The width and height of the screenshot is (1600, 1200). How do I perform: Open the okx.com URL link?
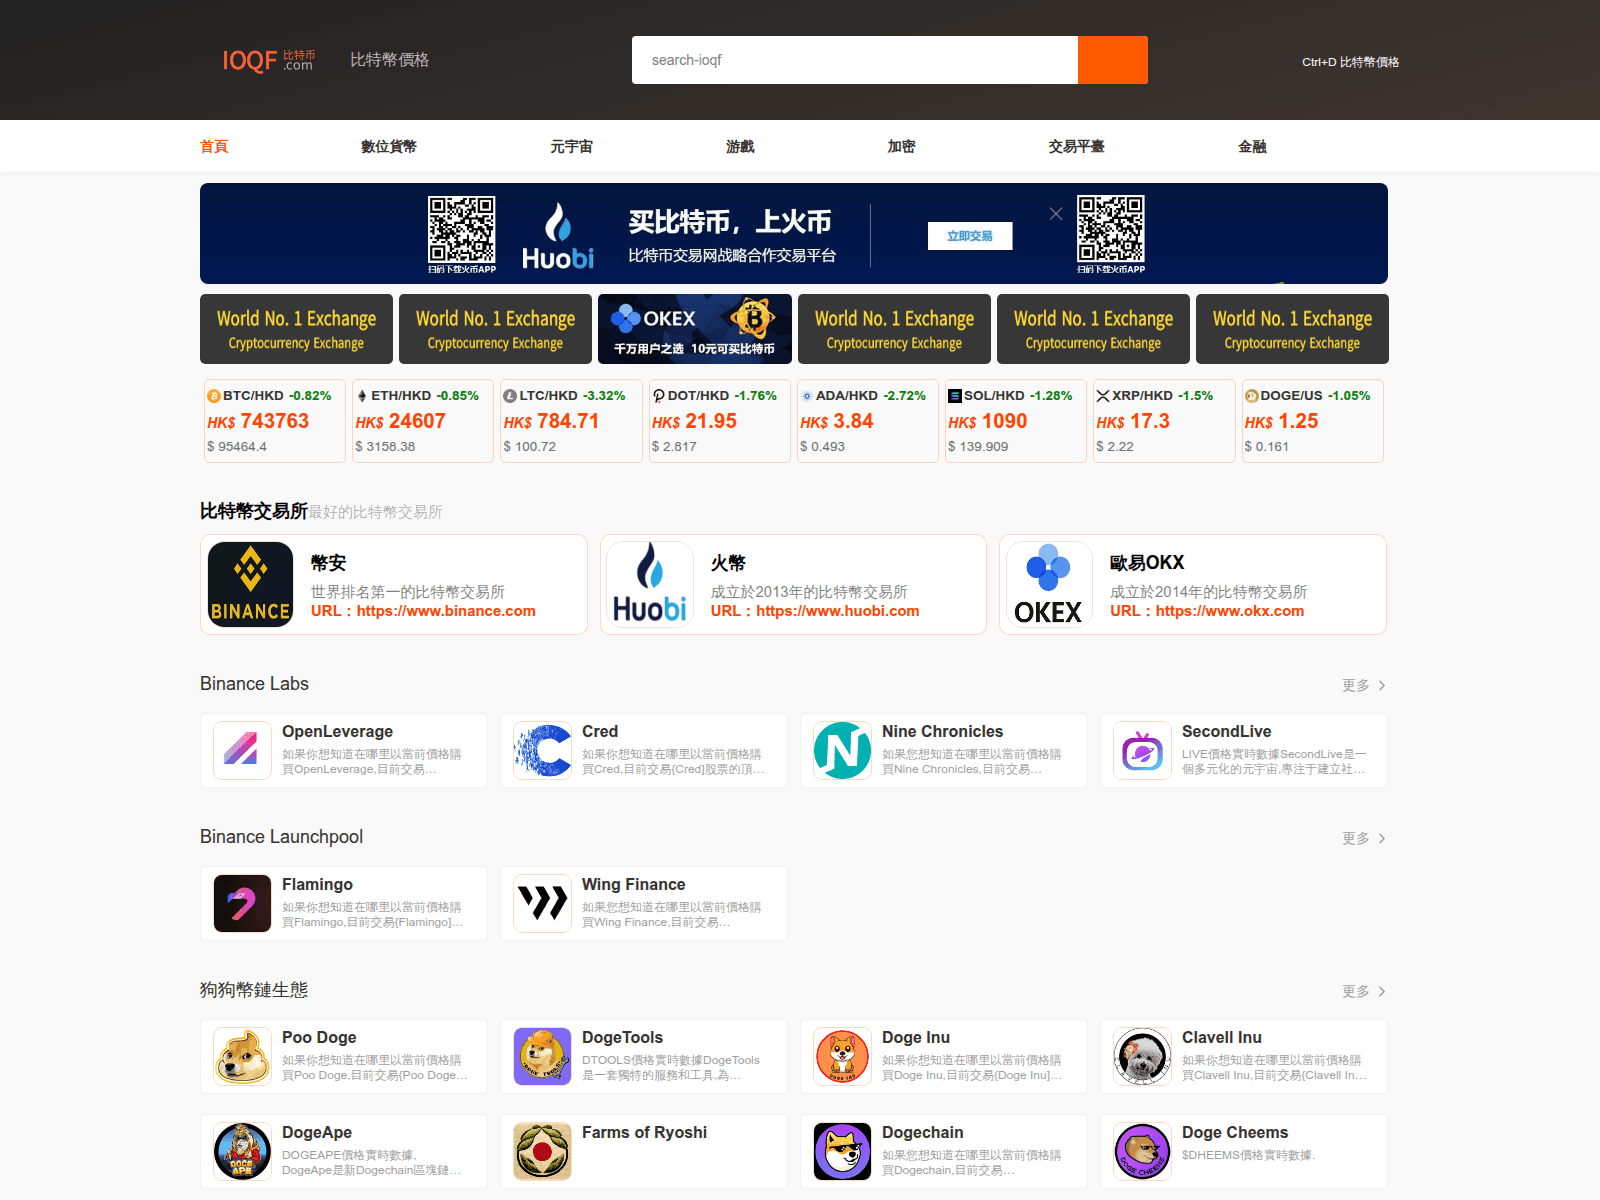[x=1230, y=611]
